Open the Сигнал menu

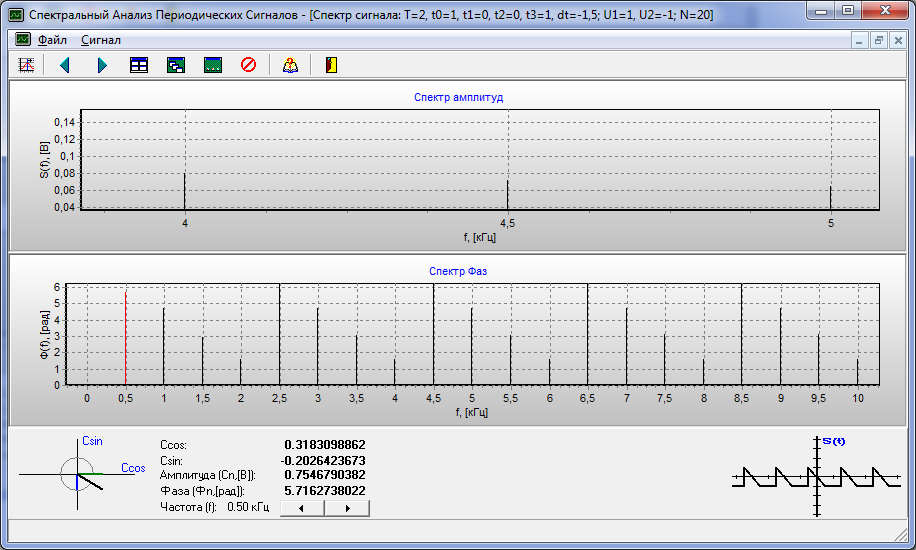100,40
